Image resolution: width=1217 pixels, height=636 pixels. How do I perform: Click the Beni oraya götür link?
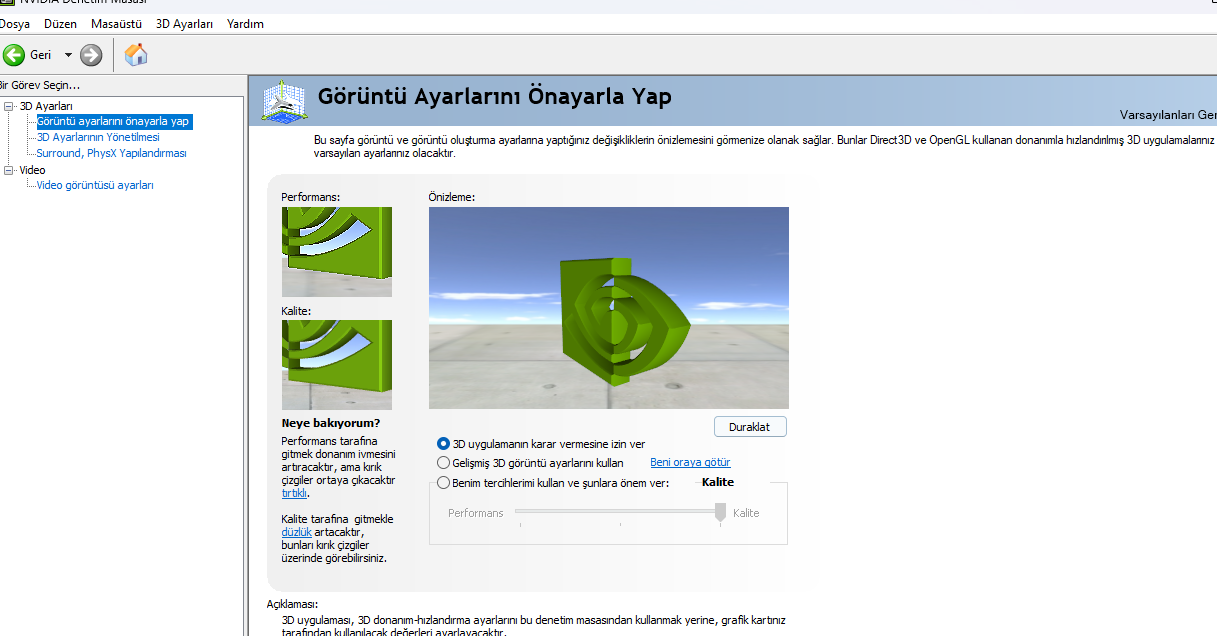pyautogui.click(x=690, y=462)
